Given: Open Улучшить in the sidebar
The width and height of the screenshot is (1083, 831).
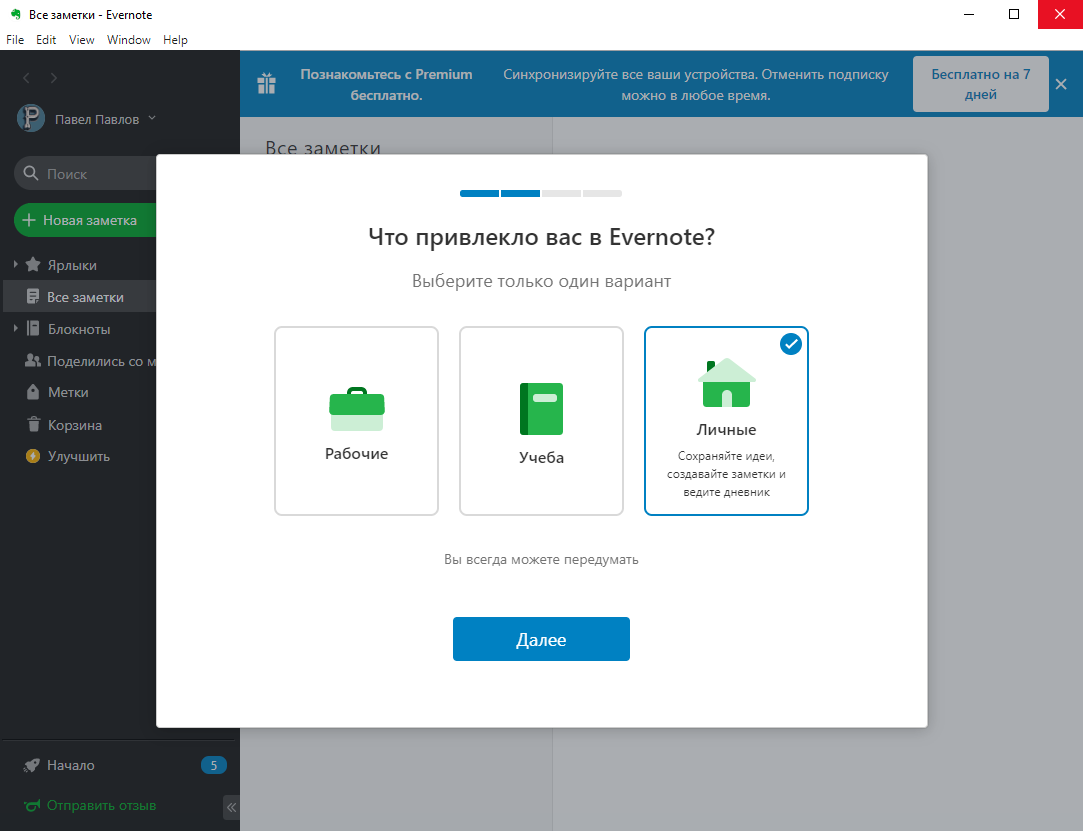Looking at the screenshot, I should click(x=78, y=457).
